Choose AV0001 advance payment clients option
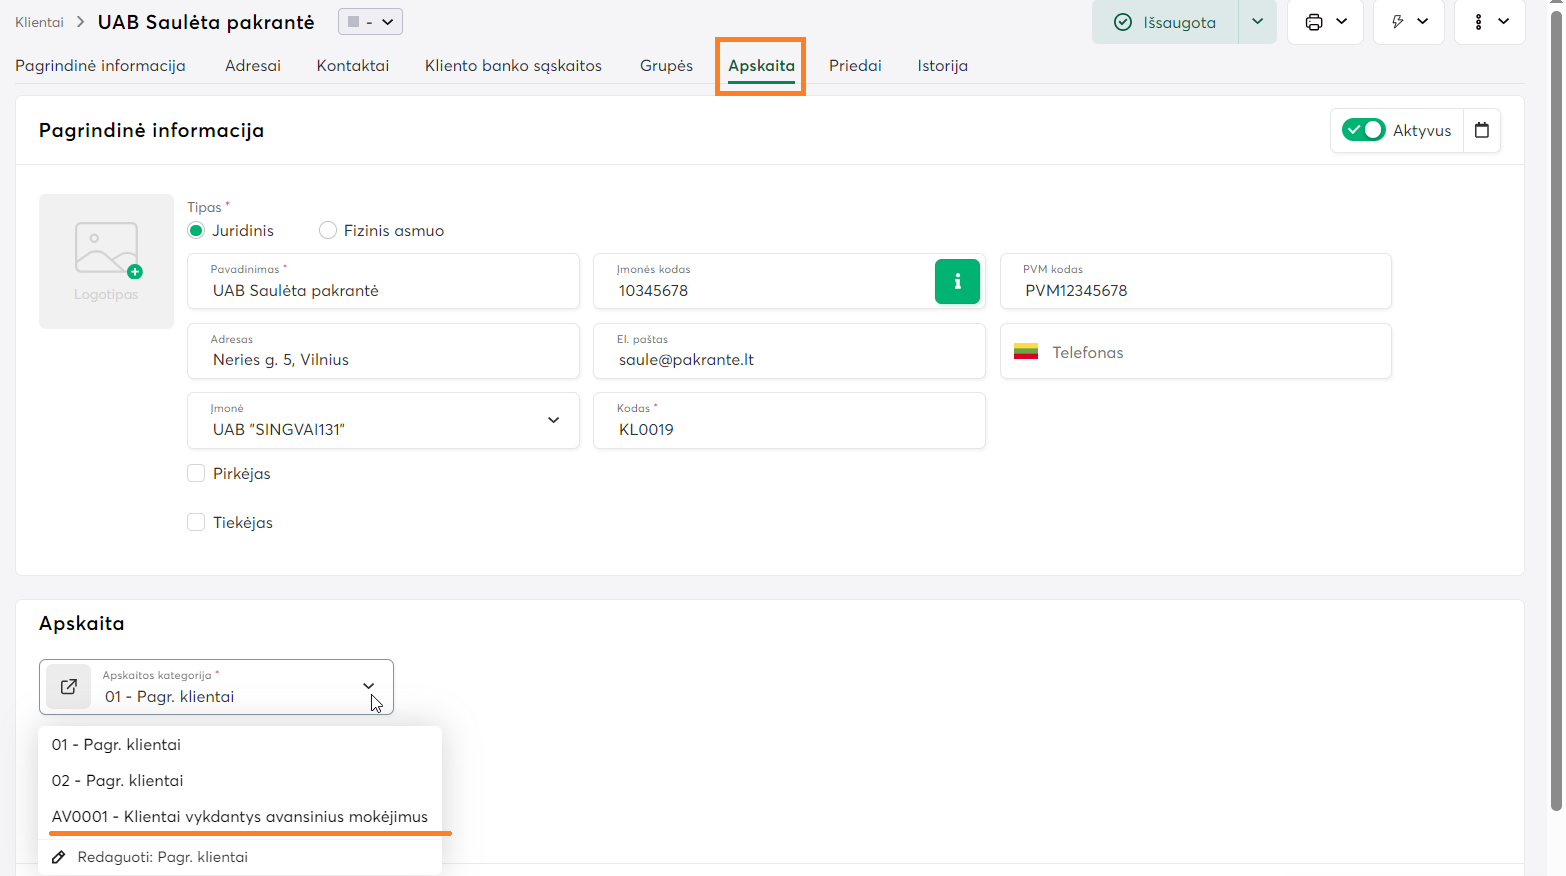This screenshot has width=1566, height=876. (240, 817)
